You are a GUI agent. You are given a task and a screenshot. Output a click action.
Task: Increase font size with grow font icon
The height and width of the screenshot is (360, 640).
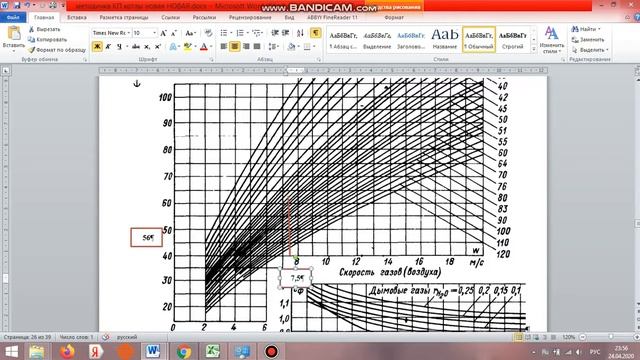point(163,33)
